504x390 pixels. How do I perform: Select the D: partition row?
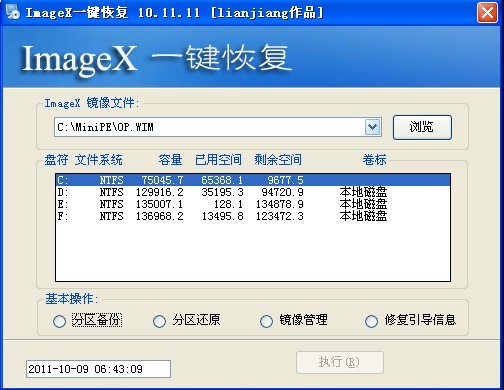pyautogui.click(x=253, y=192)
